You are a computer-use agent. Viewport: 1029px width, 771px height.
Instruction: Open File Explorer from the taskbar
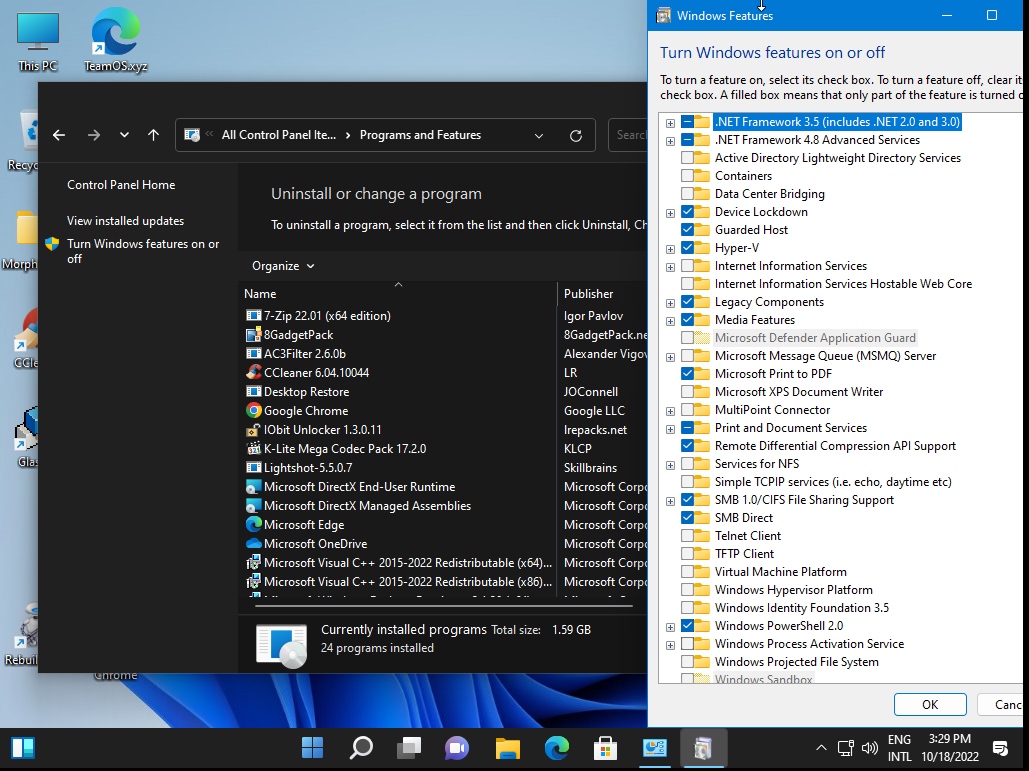[508, 747]
